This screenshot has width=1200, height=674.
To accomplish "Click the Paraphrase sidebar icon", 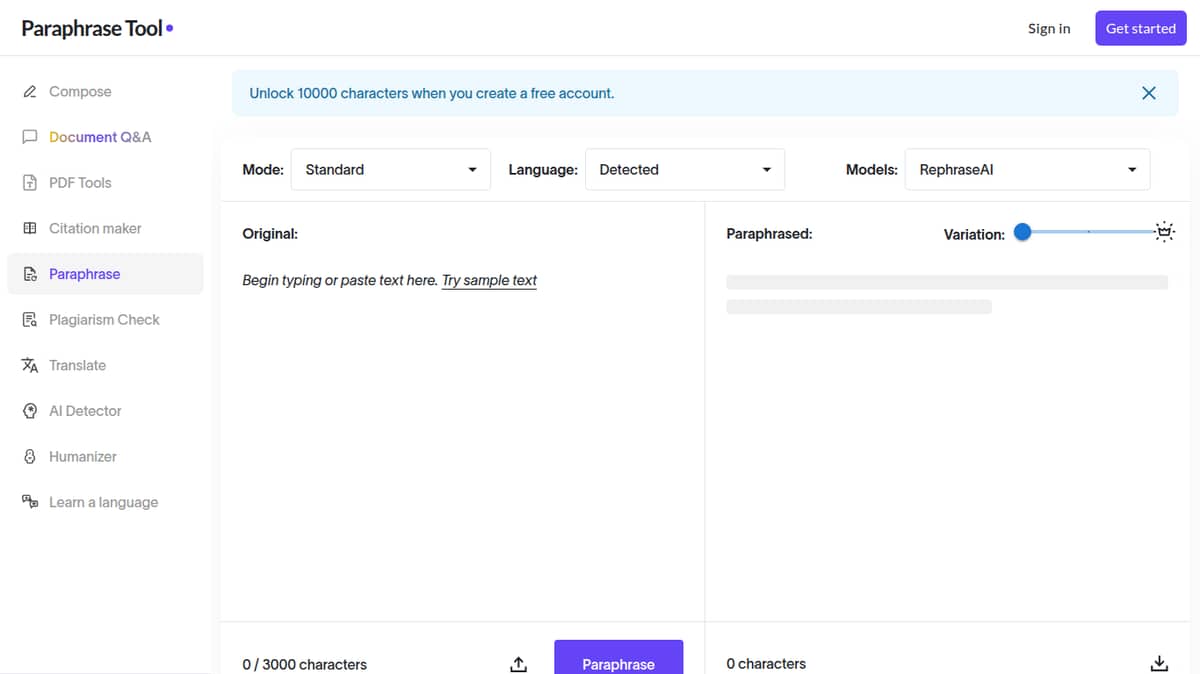I will 30,274.
